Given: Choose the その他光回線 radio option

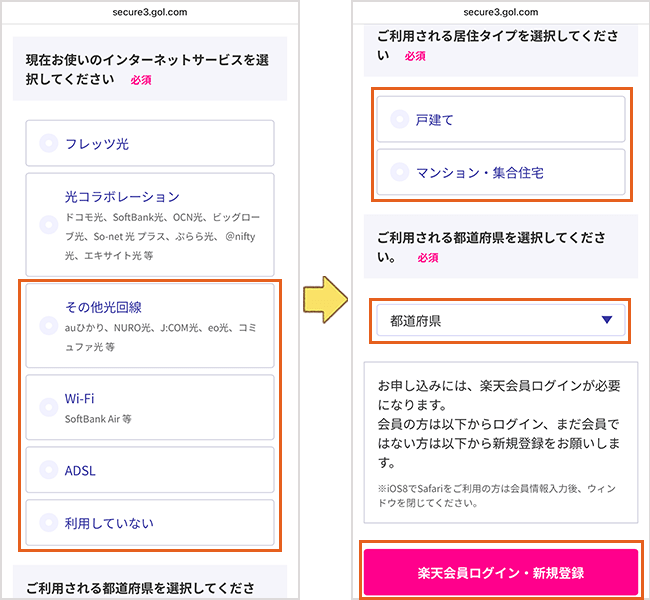Looking at the screenshot, I should pos(150,326).
